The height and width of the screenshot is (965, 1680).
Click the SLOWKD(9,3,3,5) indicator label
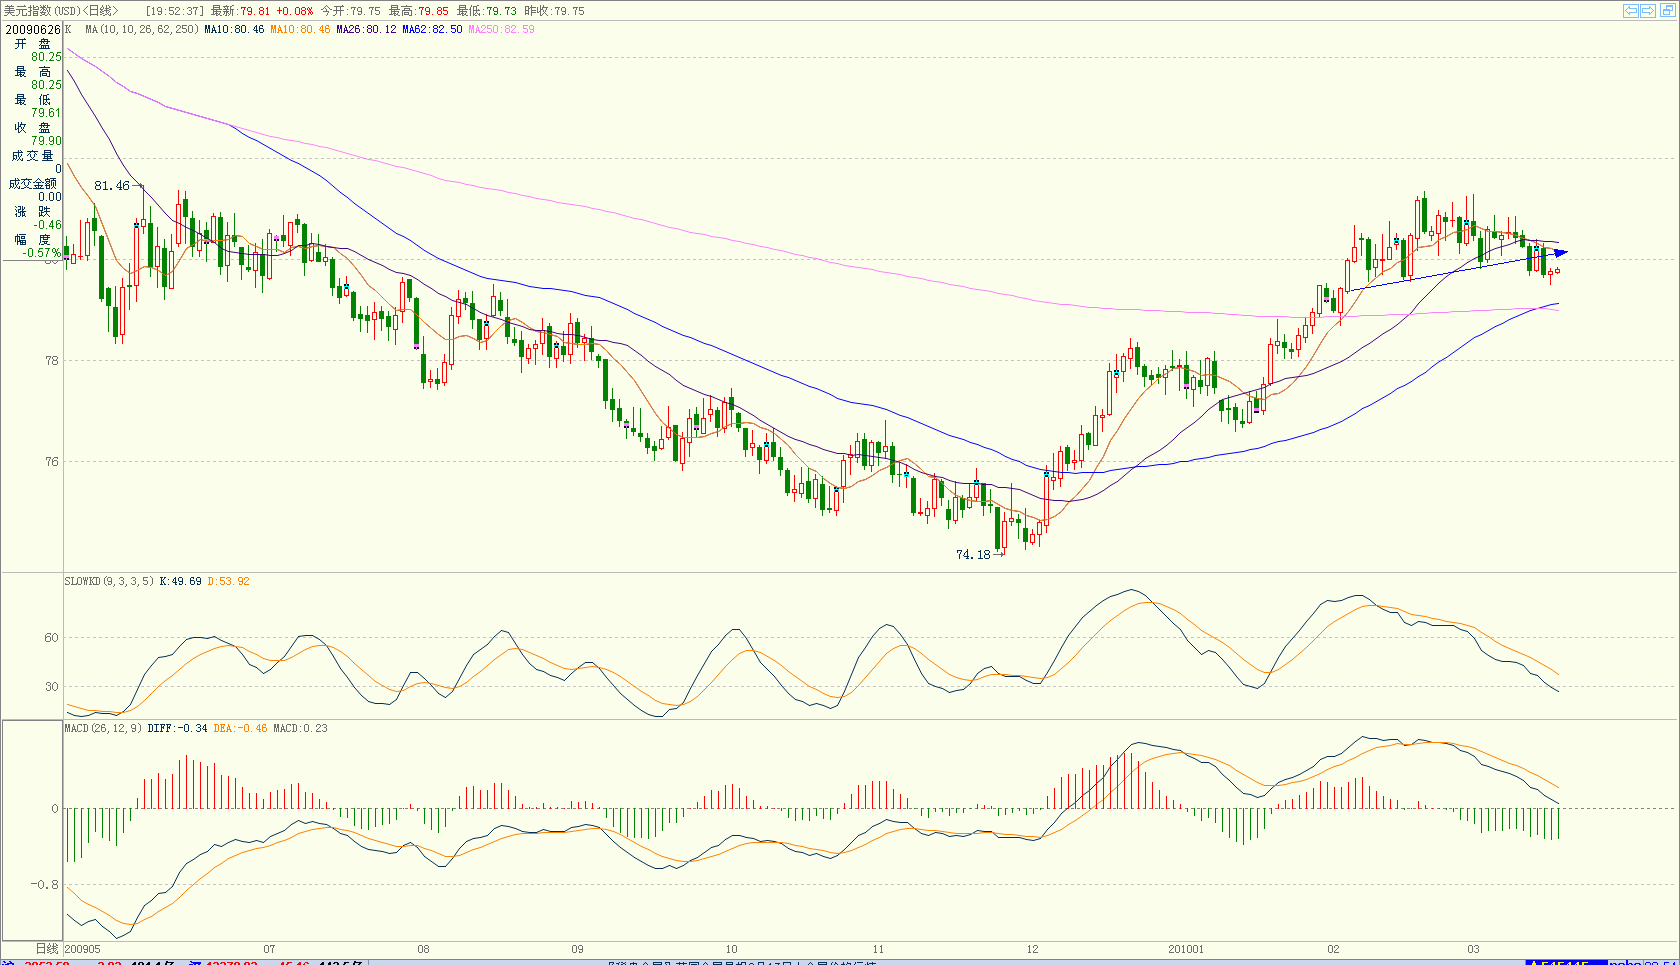[x=109, y=581]
